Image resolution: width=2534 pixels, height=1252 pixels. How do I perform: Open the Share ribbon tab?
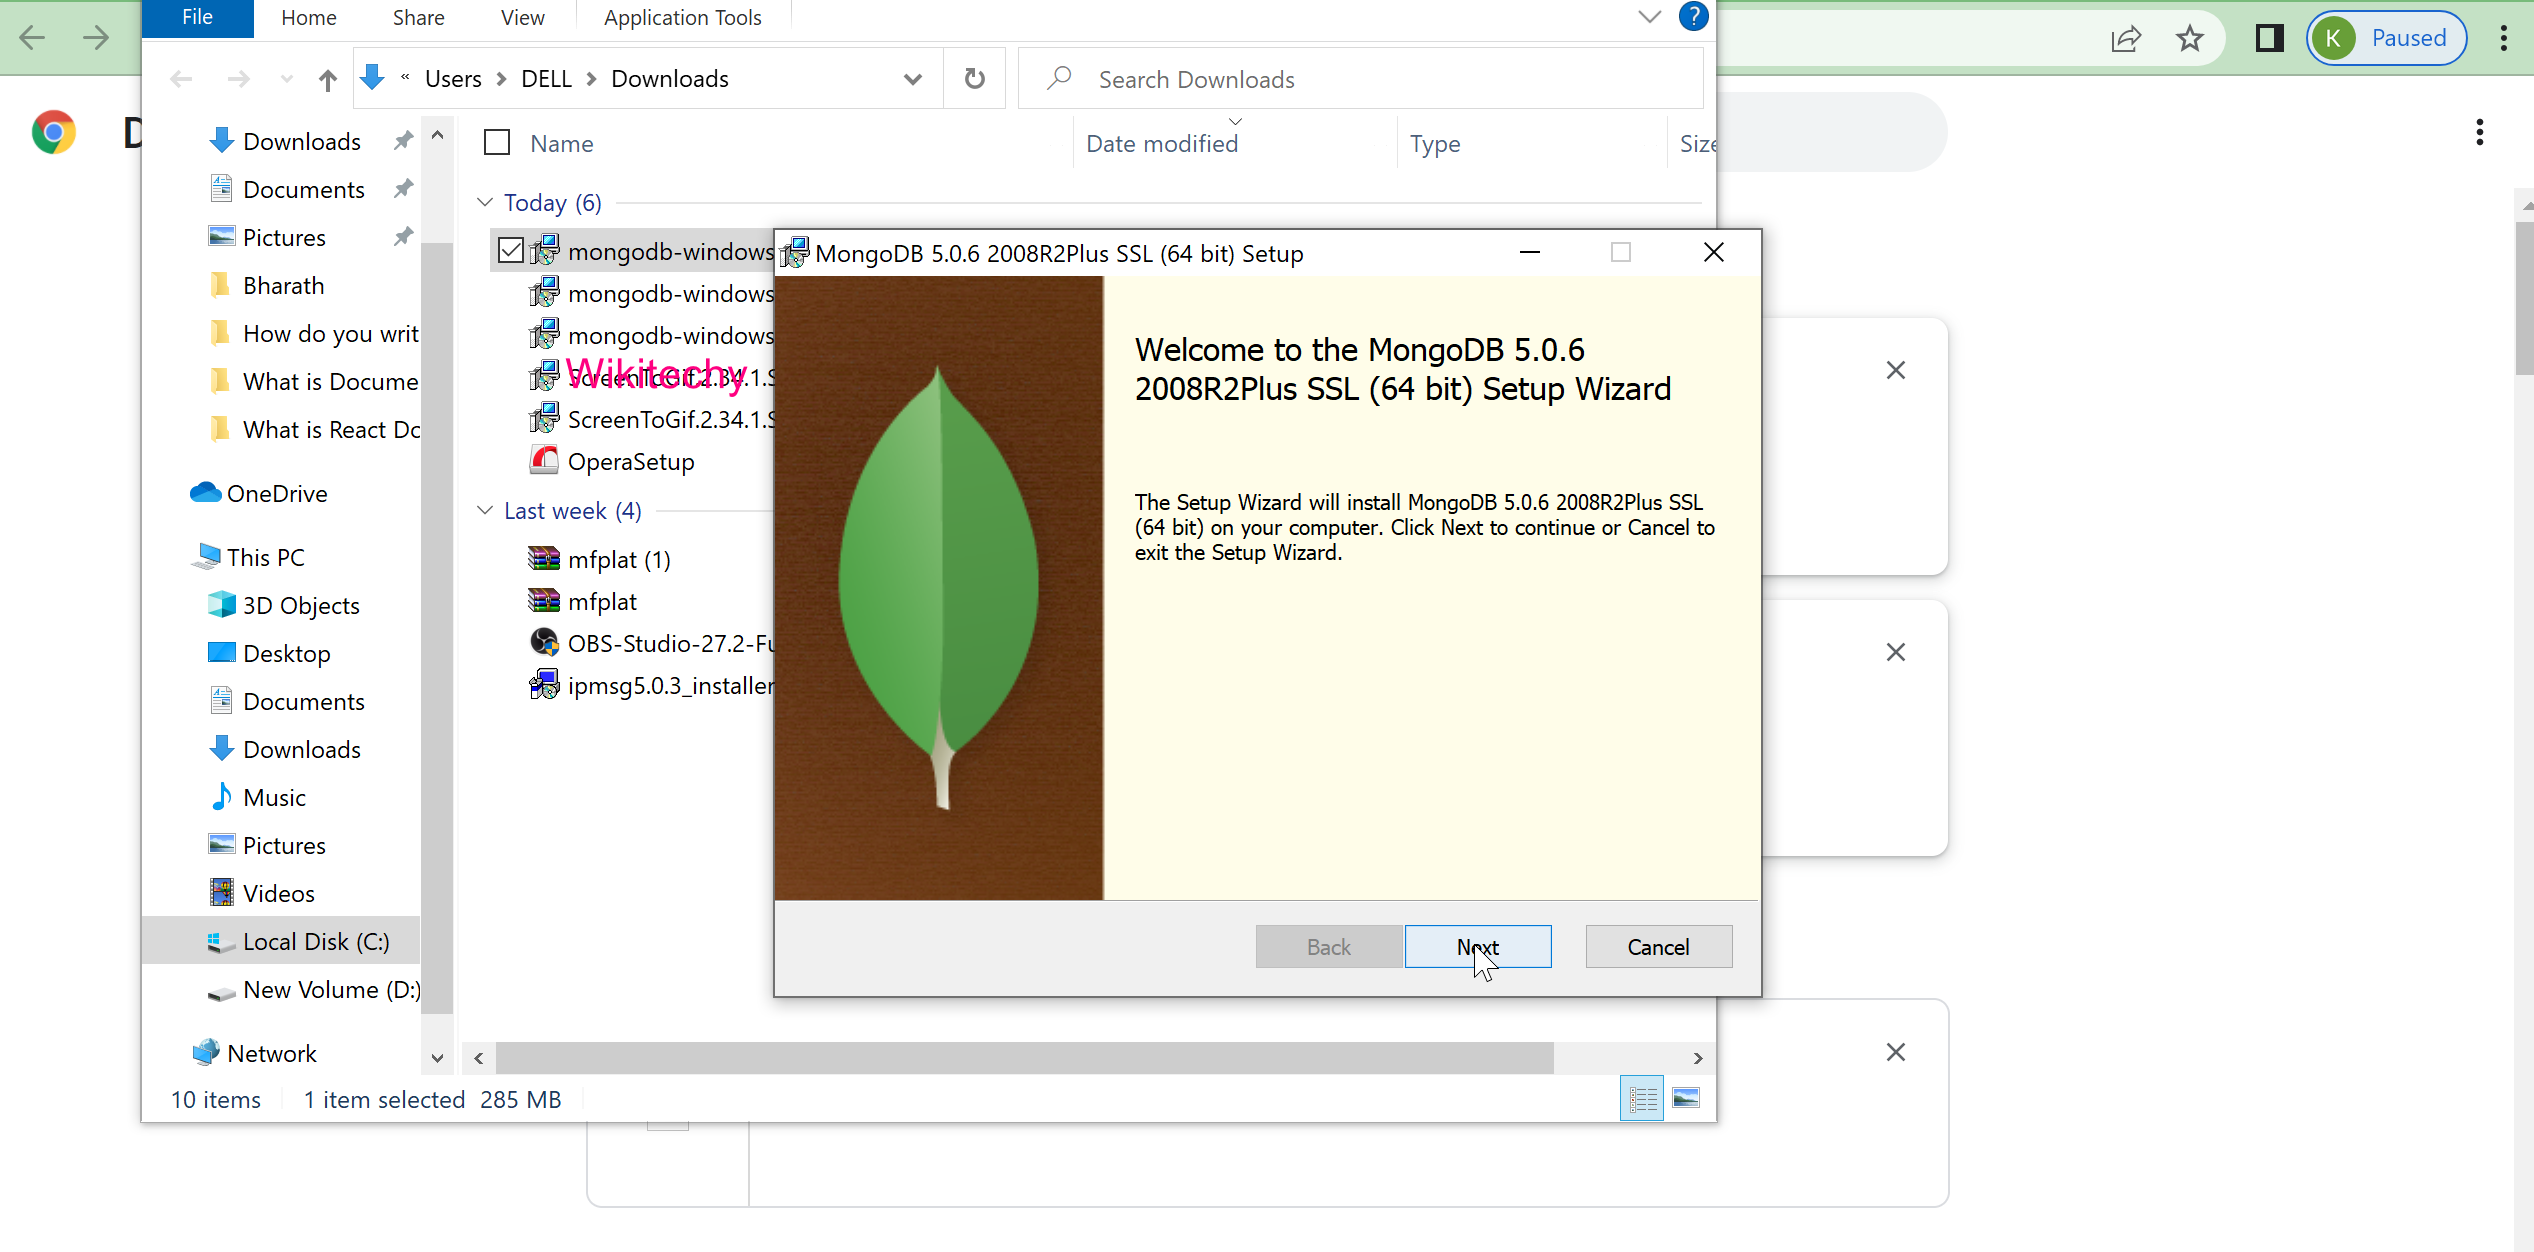[418, 17]
